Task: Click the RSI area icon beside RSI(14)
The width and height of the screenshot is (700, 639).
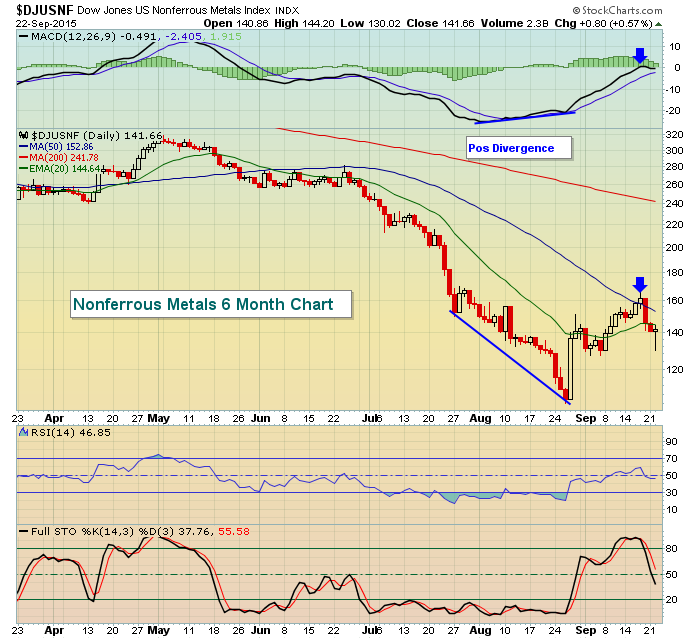Action: point(24,432)
